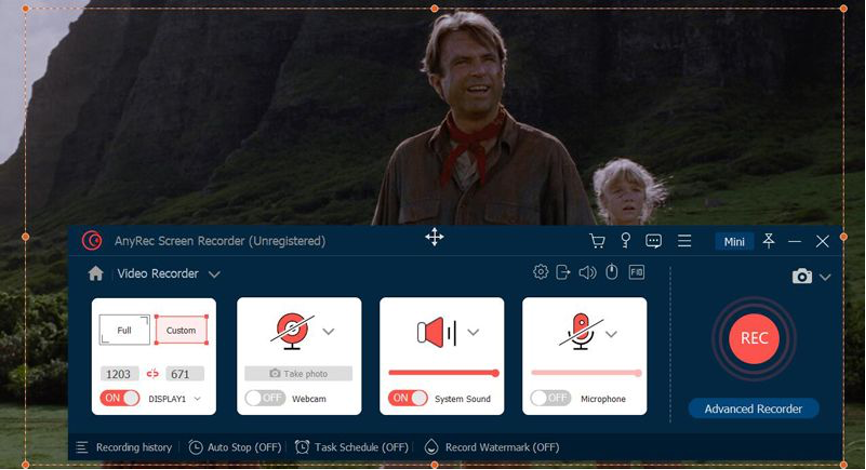Click the aspect ratio lock link icon
Image resolution: width=866 pixels, height=470 pixels.
click(x=153, y=374)
